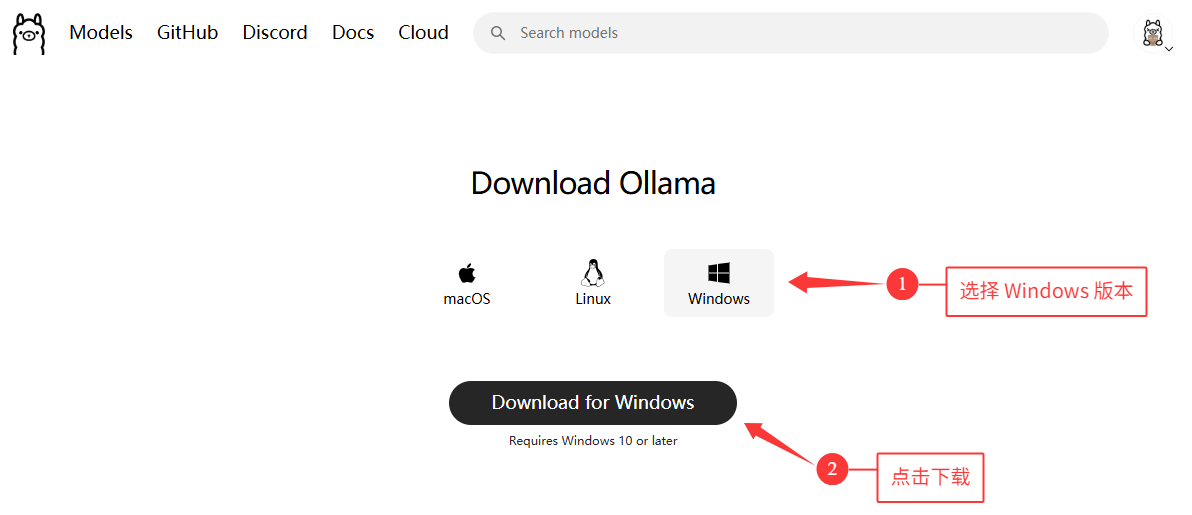
Task: Click the red number 1 annotation circle
Action: [902, 285]
